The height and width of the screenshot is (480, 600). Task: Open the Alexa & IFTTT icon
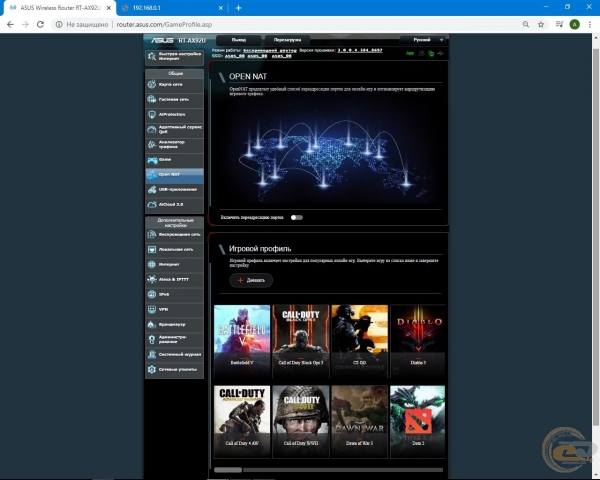[x=152, y=279]
